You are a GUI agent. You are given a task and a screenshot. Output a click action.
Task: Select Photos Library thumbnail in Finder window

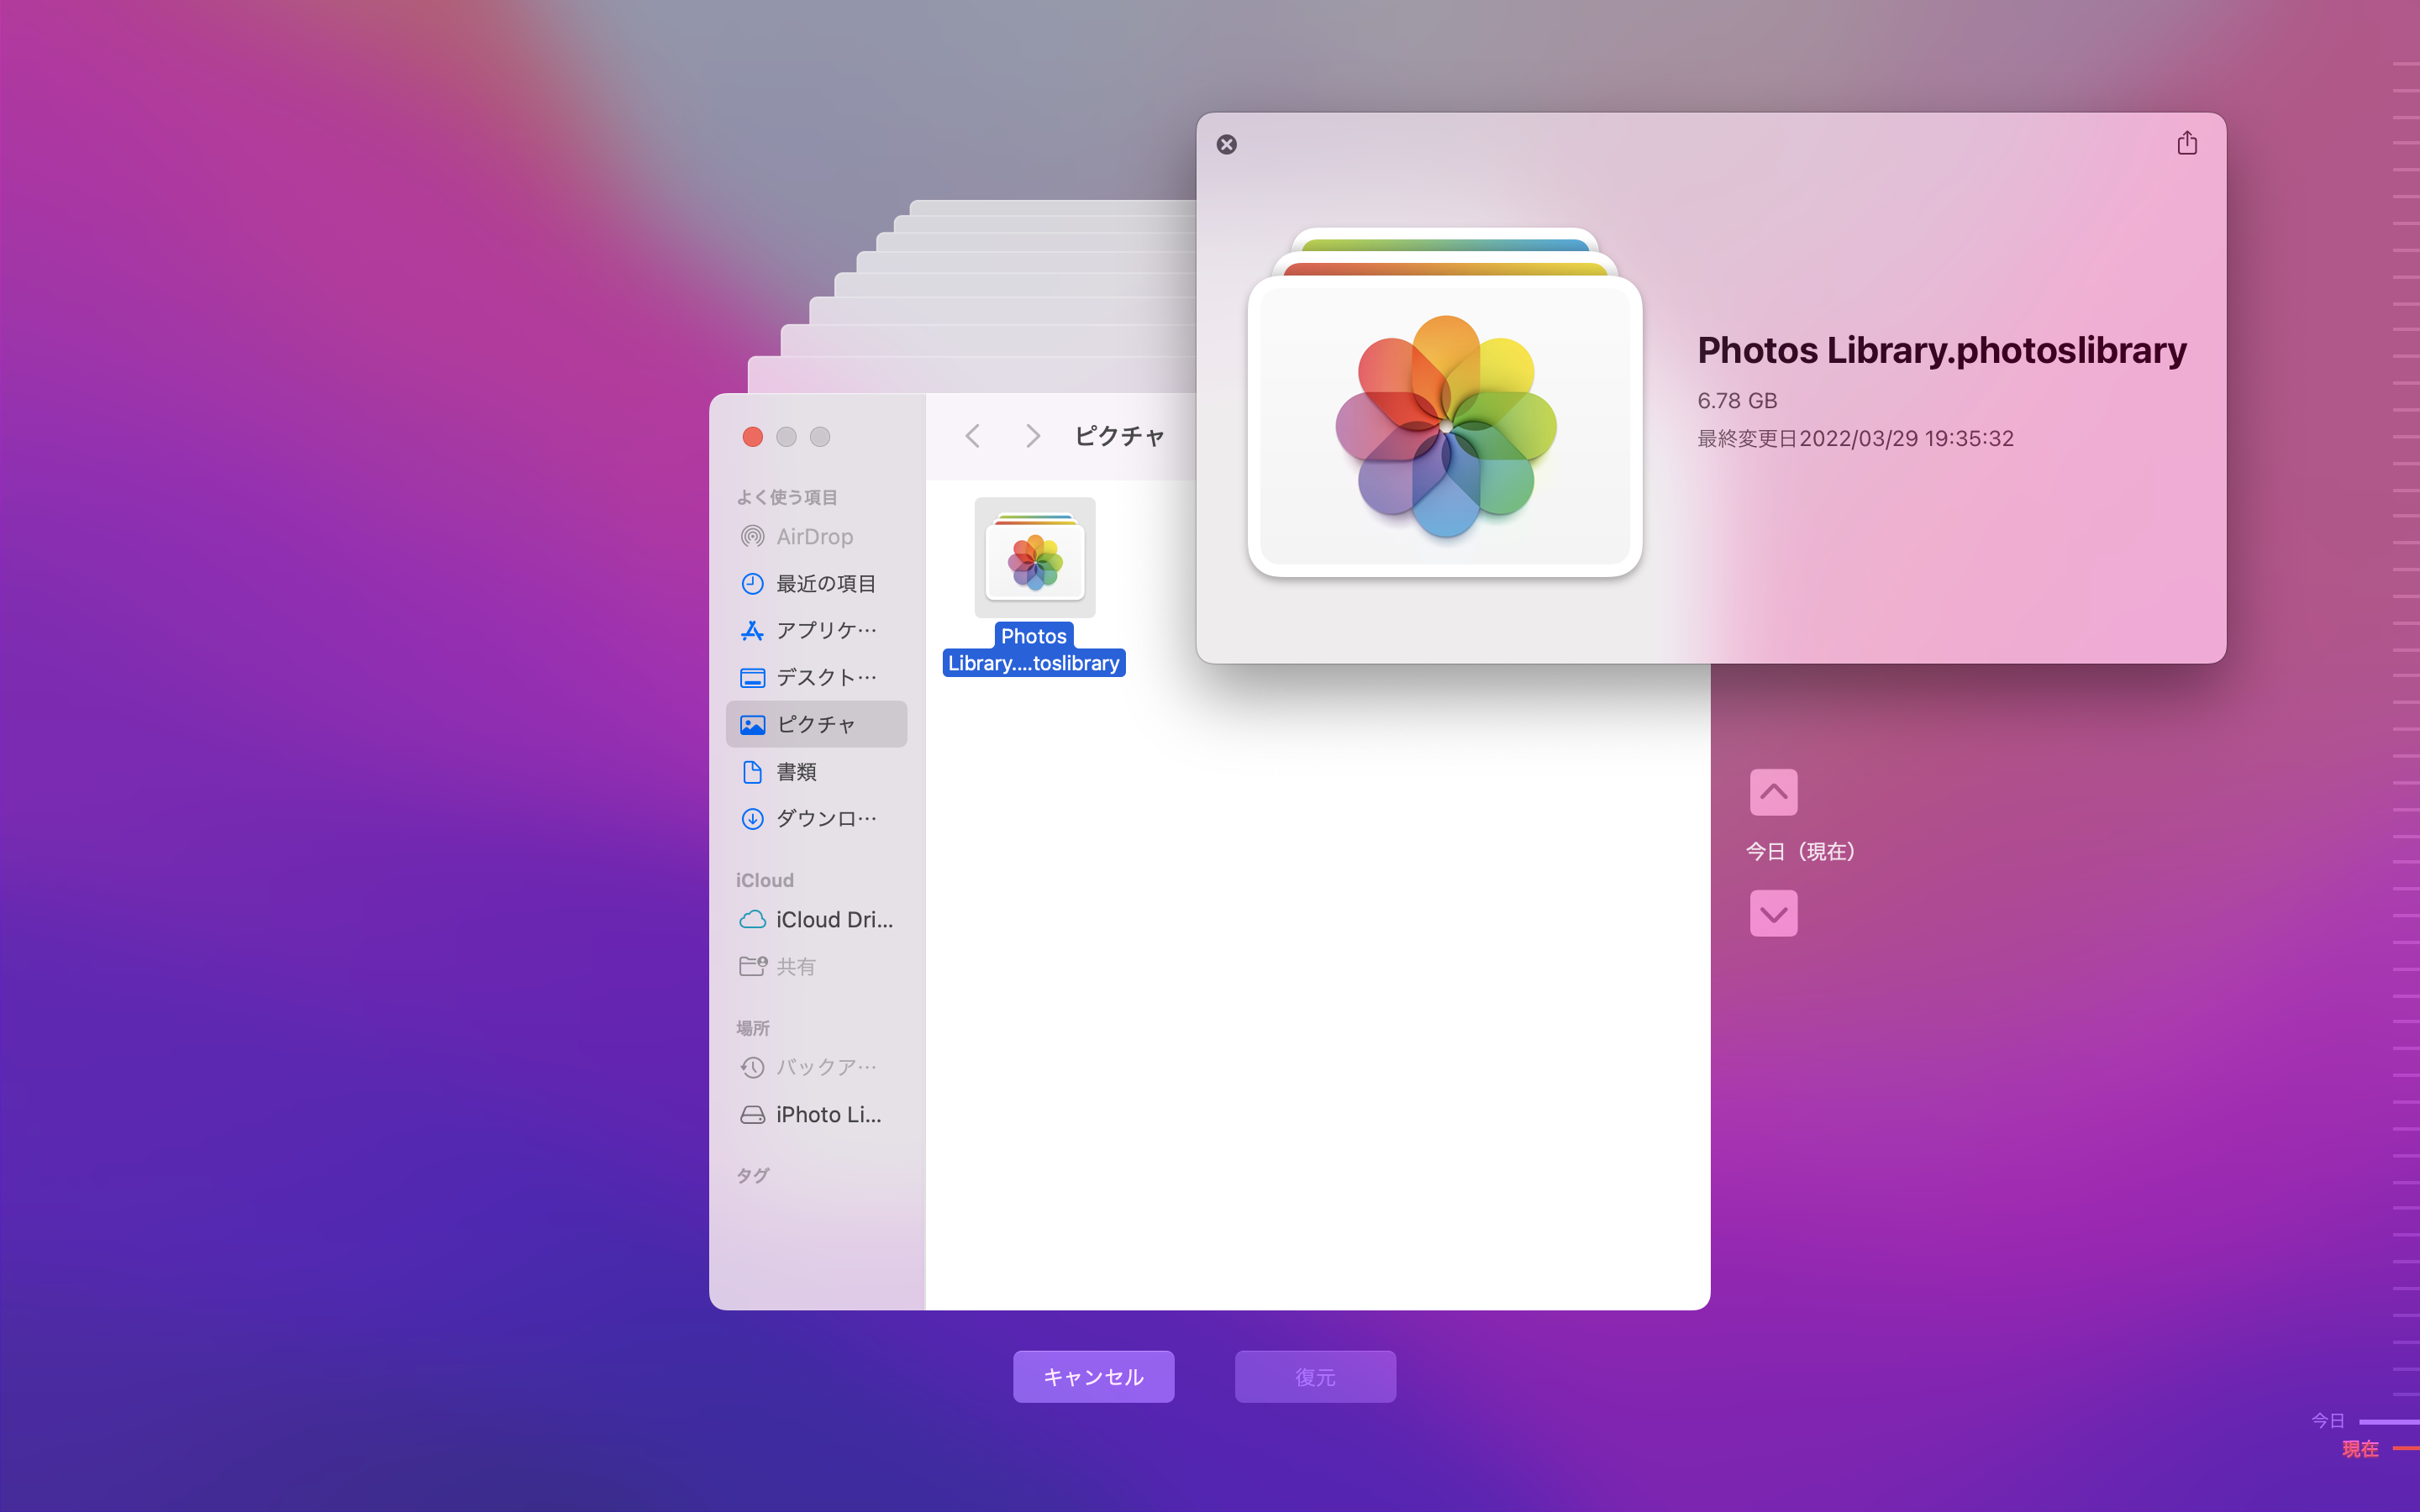click(1034, 558)
